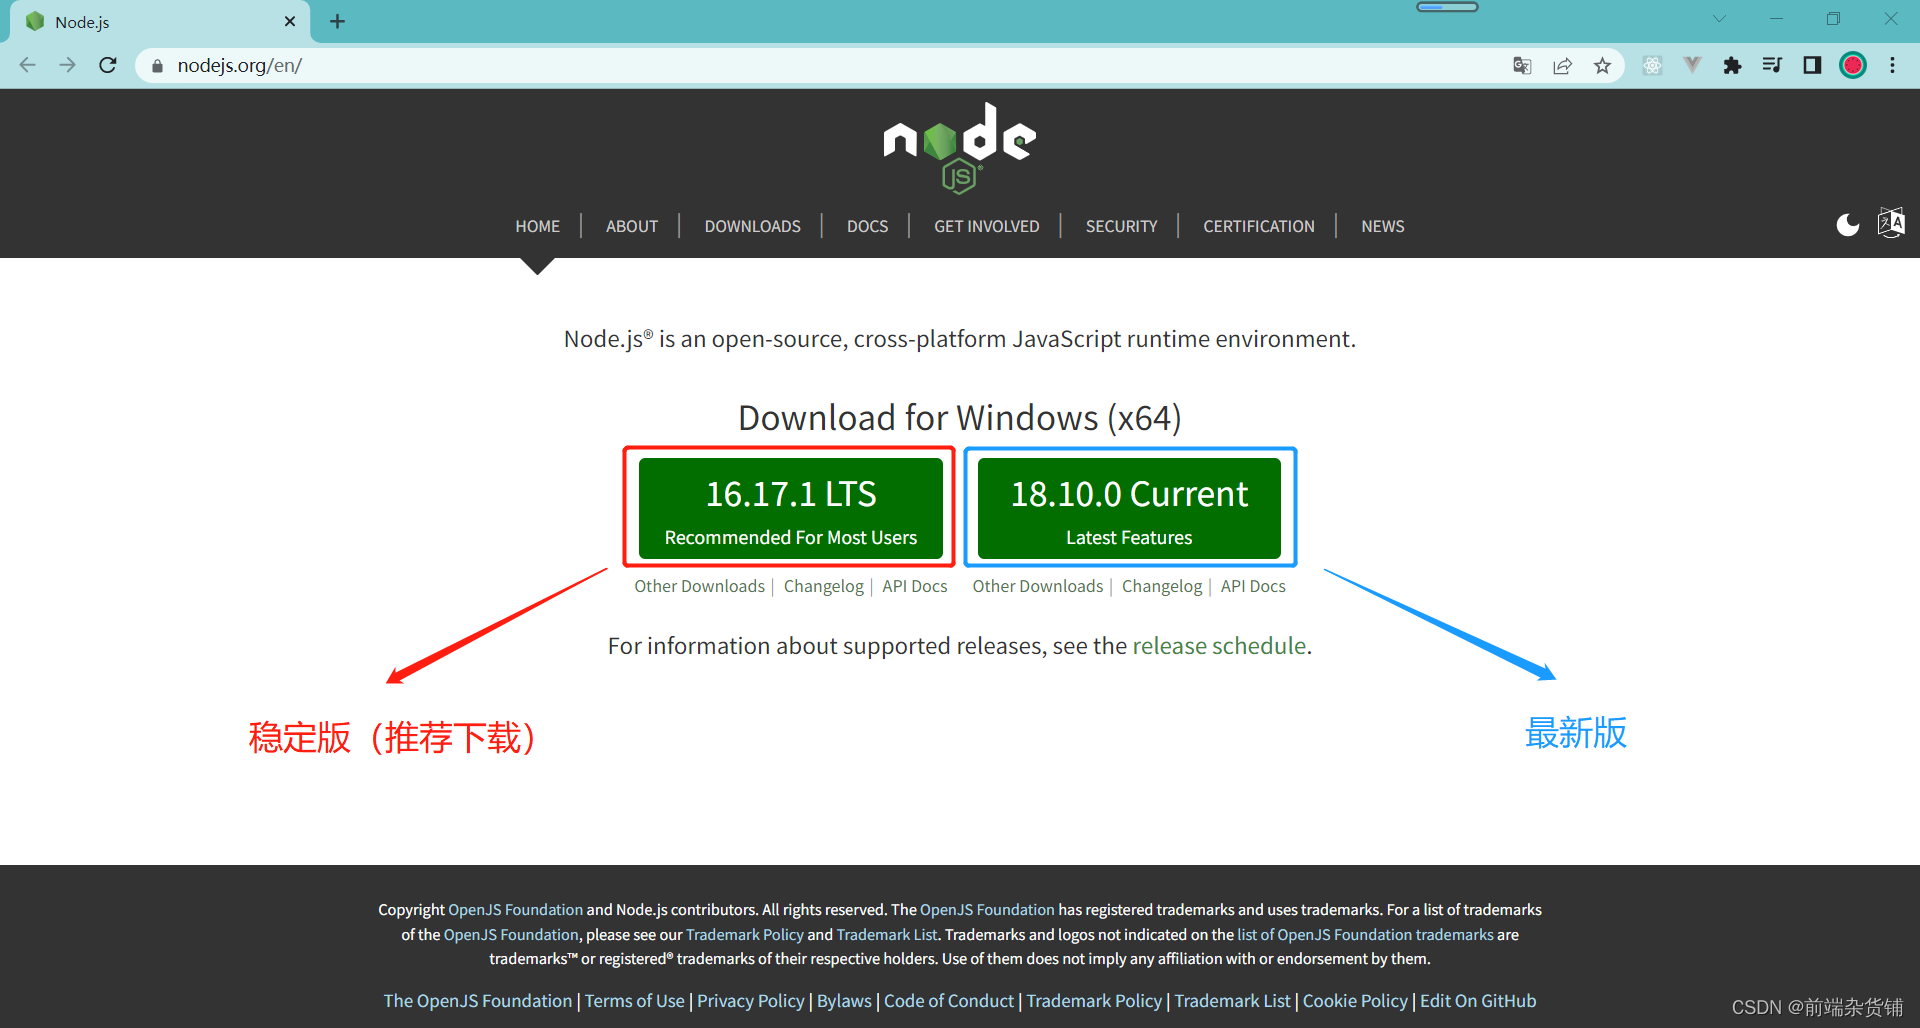Bookmark this page with the star icon
1920x1028 pixels.
click(x=1603, y=66)
